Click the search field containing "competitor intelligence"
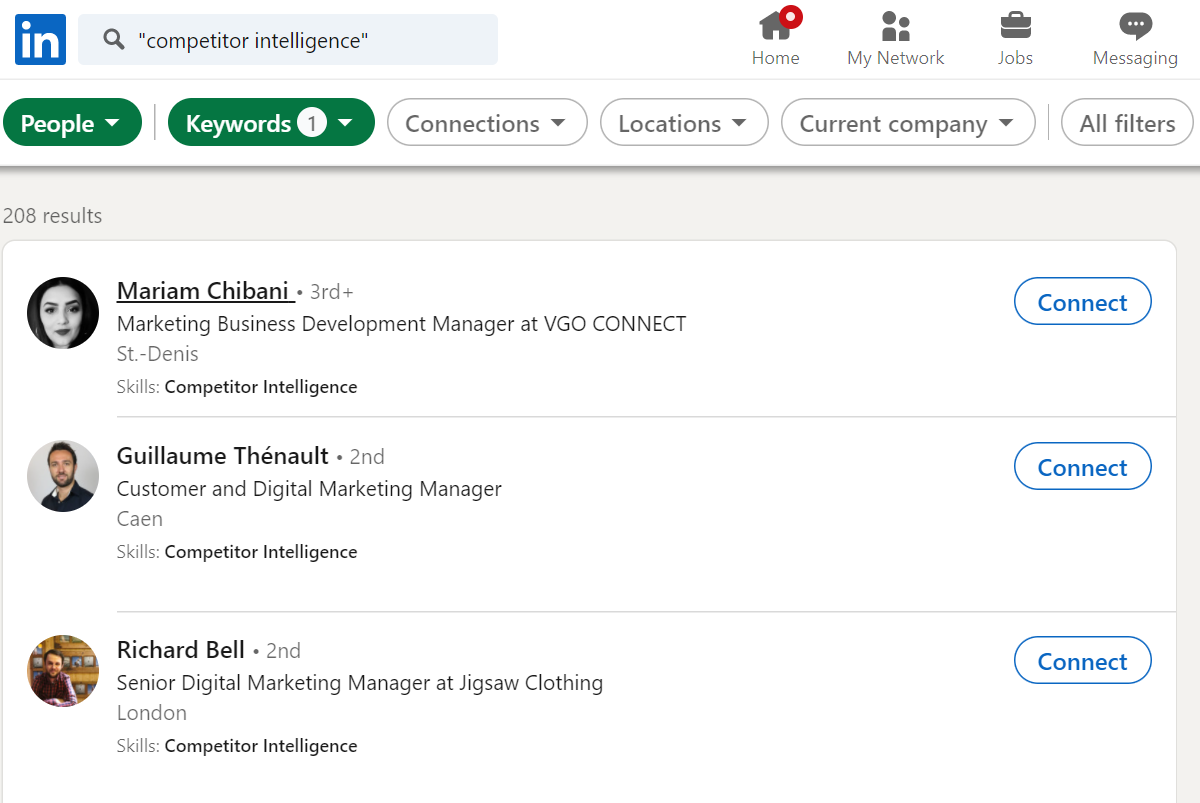This screenshot has height=803, width=1200. tap(288, 40)
